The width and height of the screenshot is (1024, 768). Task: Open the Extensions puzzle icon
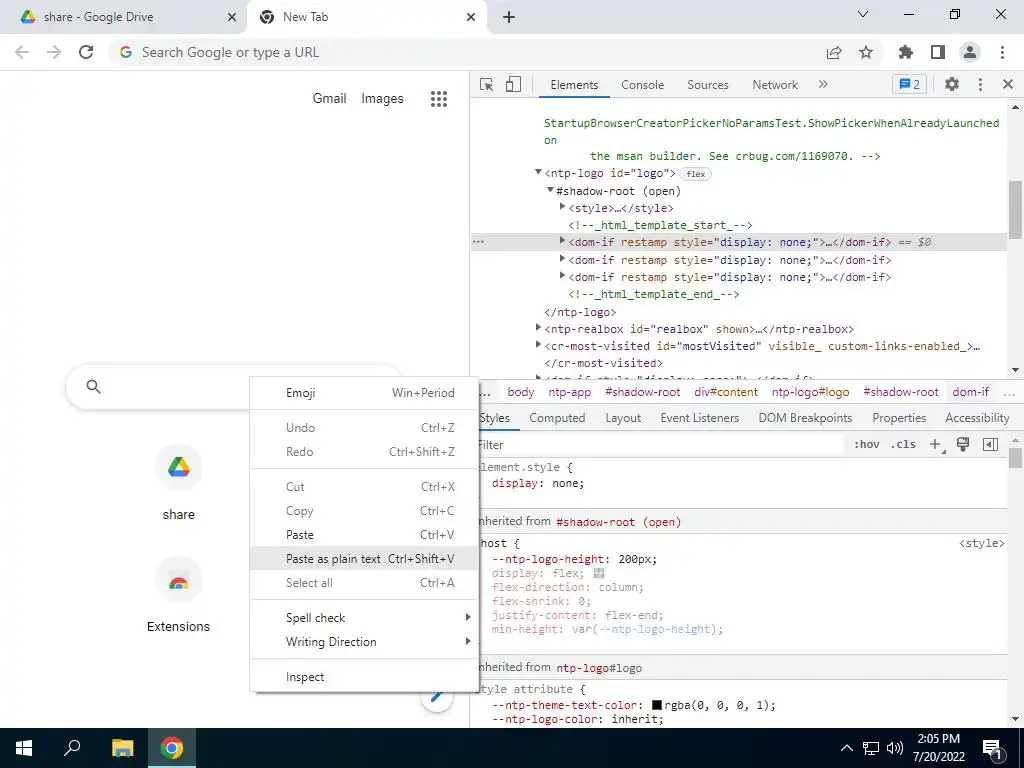(x=906, y=52)
